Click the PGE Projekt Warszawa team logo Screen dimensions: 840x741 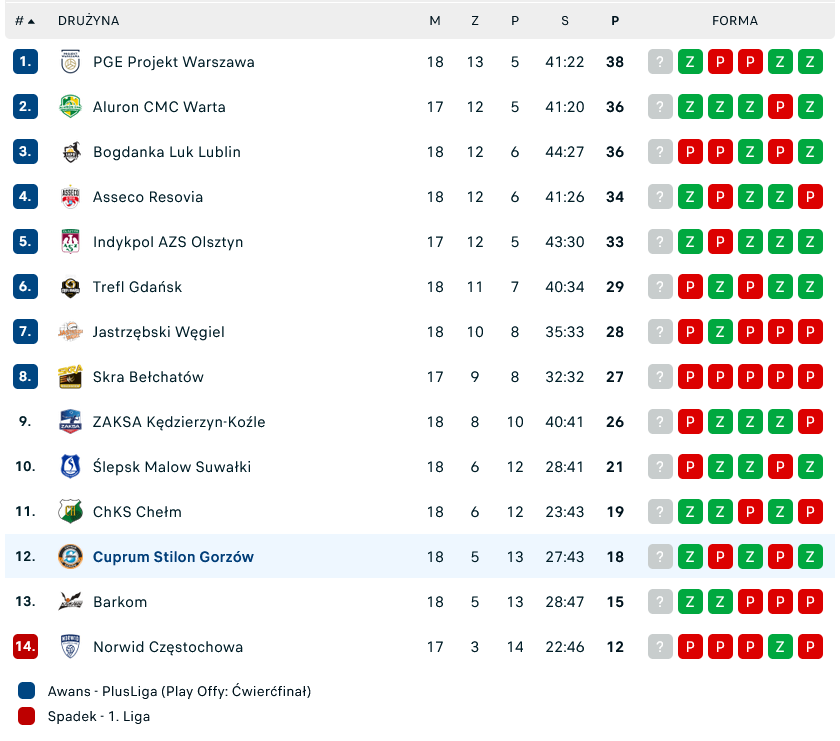tap(70, 62)
